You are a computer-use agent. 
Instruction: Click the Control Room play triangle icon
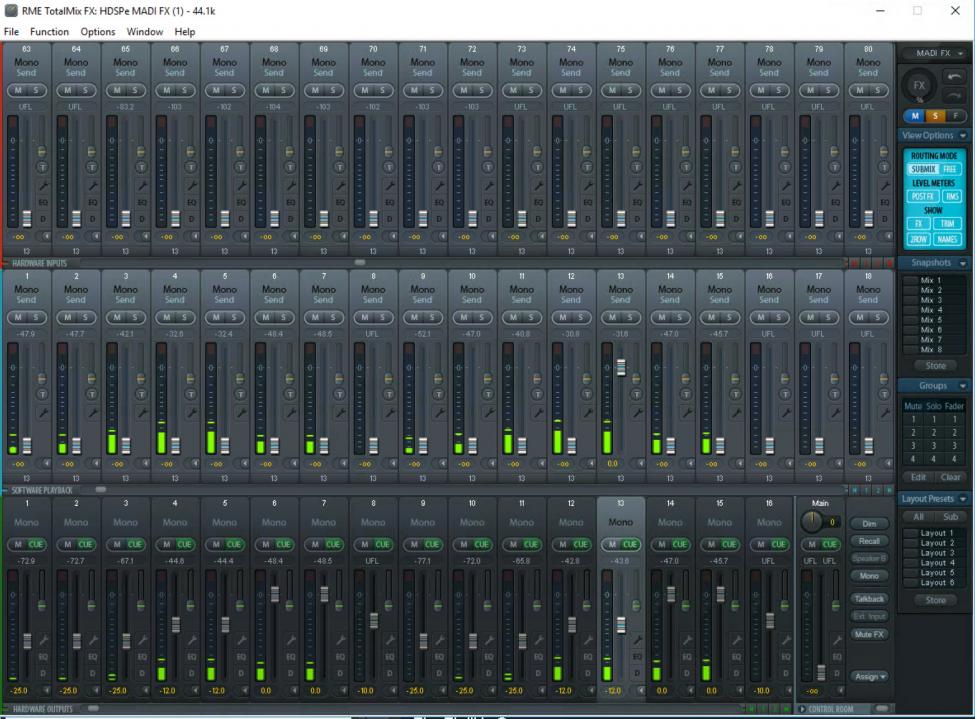pyautogui.click(x=802, y=709)
